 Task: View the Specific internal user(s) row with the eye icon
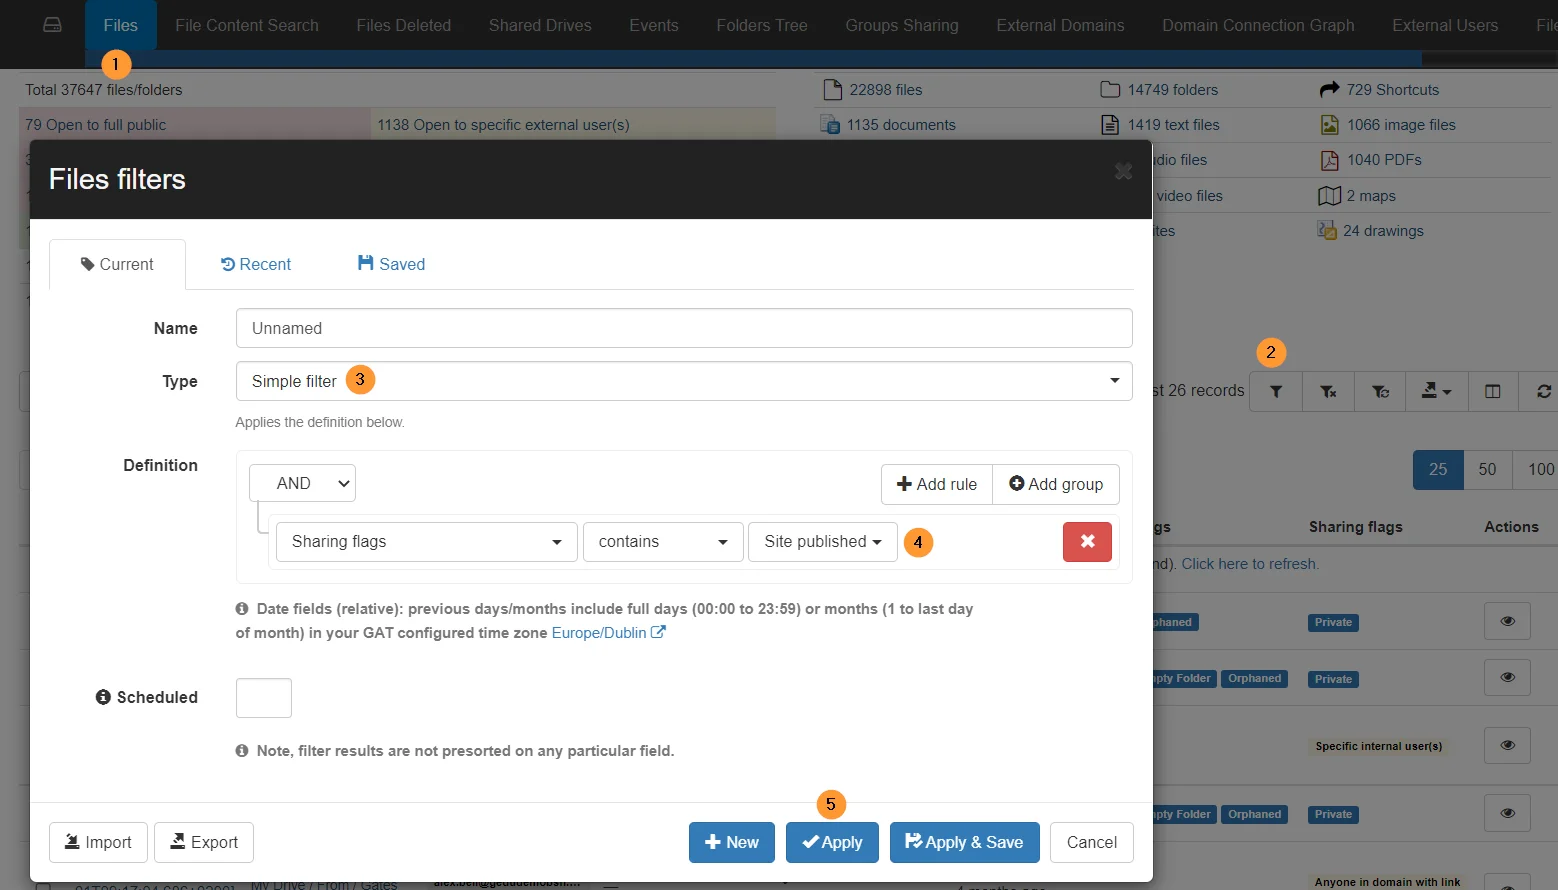tap(1507, 745)
